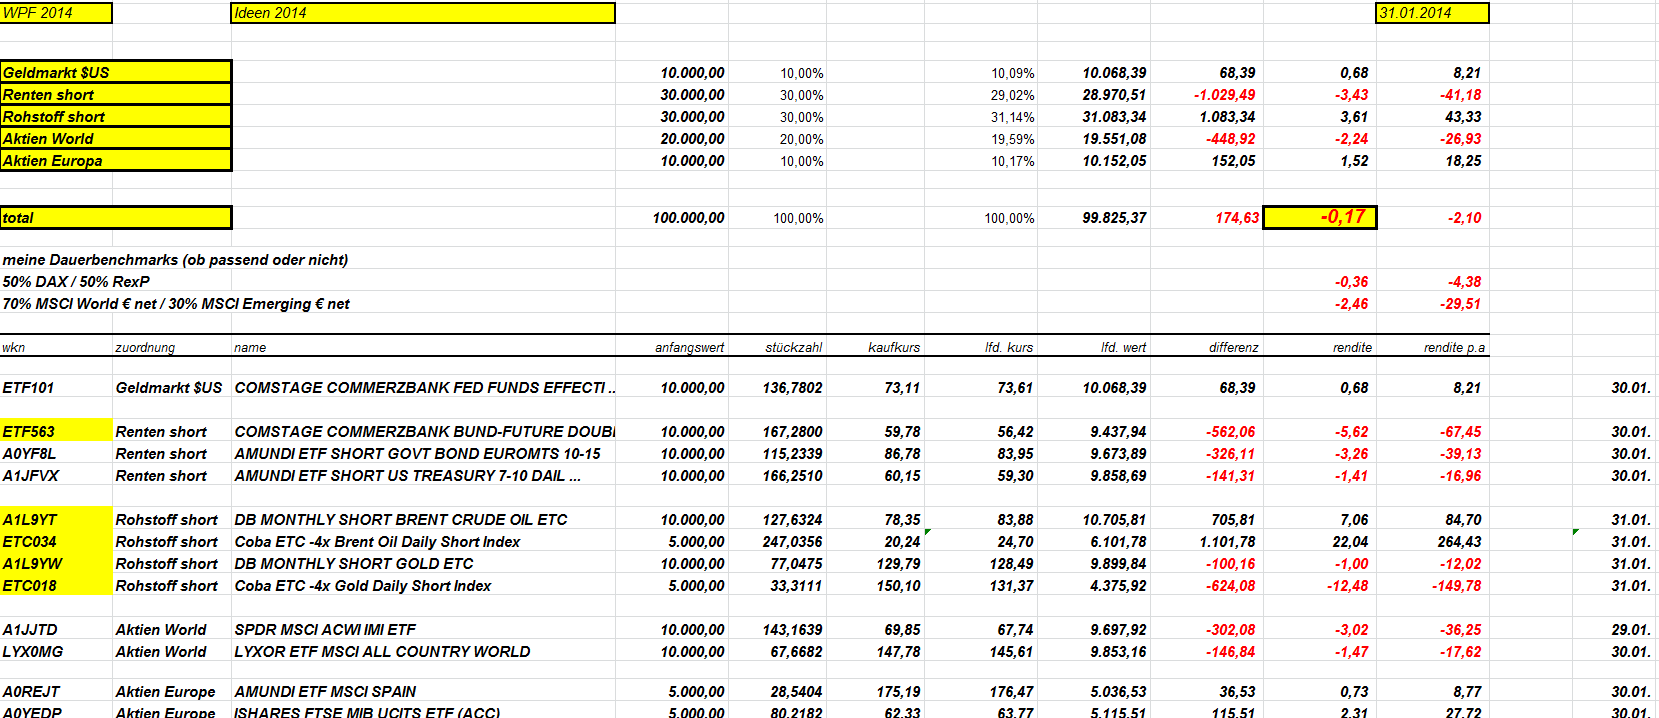
Task: Select the 'kaufkurs' column header
Action: point(894,348)
